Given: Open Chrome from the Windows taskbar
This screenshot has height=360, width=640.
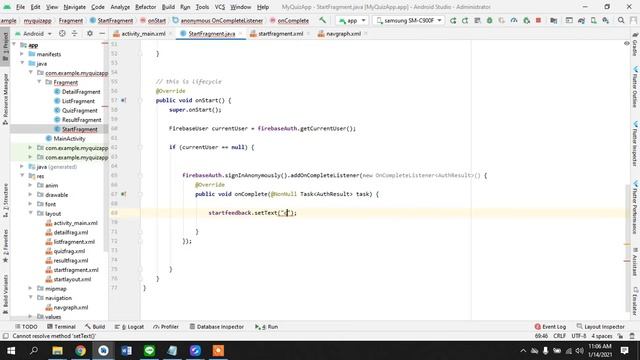Looking at the screenshot, I should pos(80,350).
